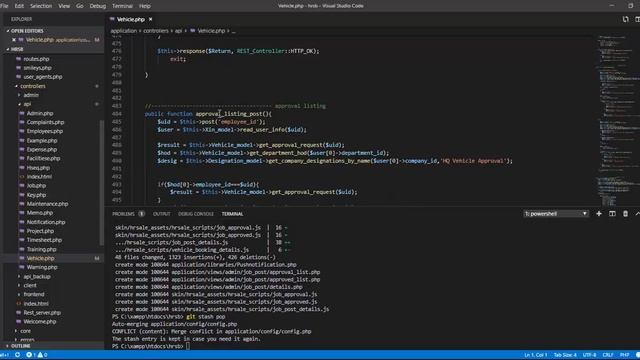Open Employees.php file
The width and height of the screenshot is (640, 360).
44,131
